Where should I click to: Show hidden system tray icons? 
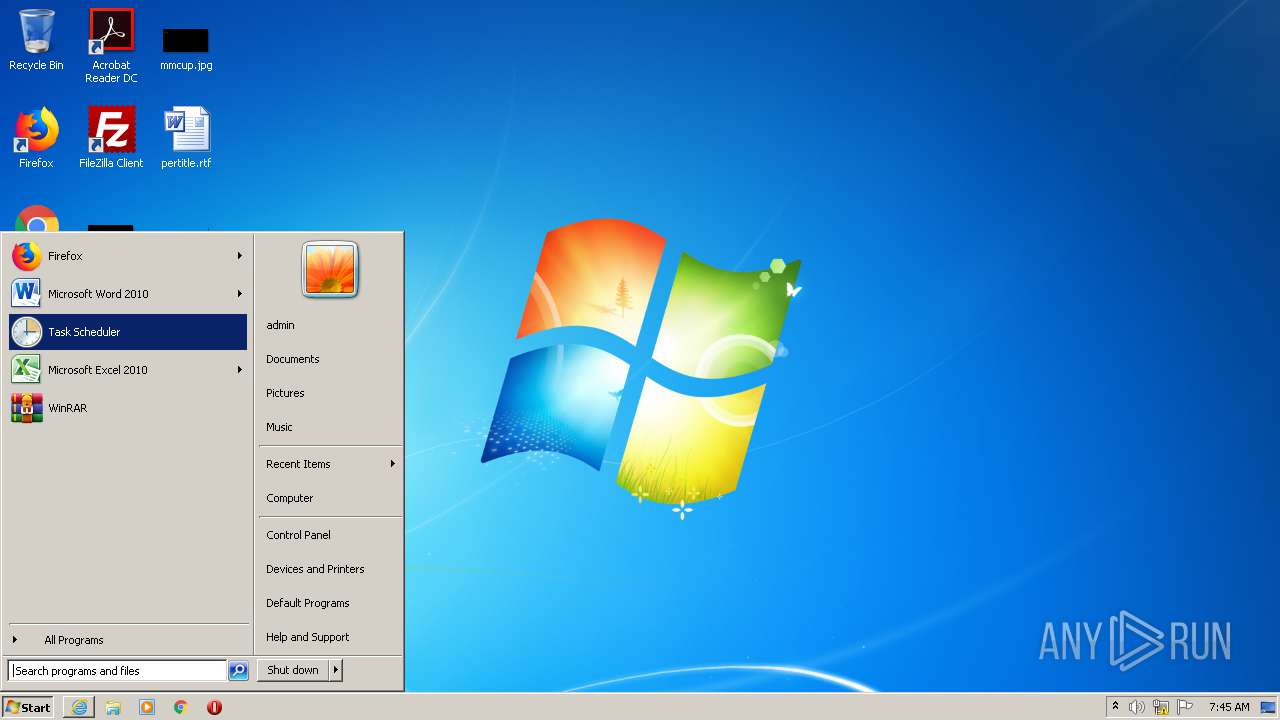pyautogui.click(x=1115, y=707)
